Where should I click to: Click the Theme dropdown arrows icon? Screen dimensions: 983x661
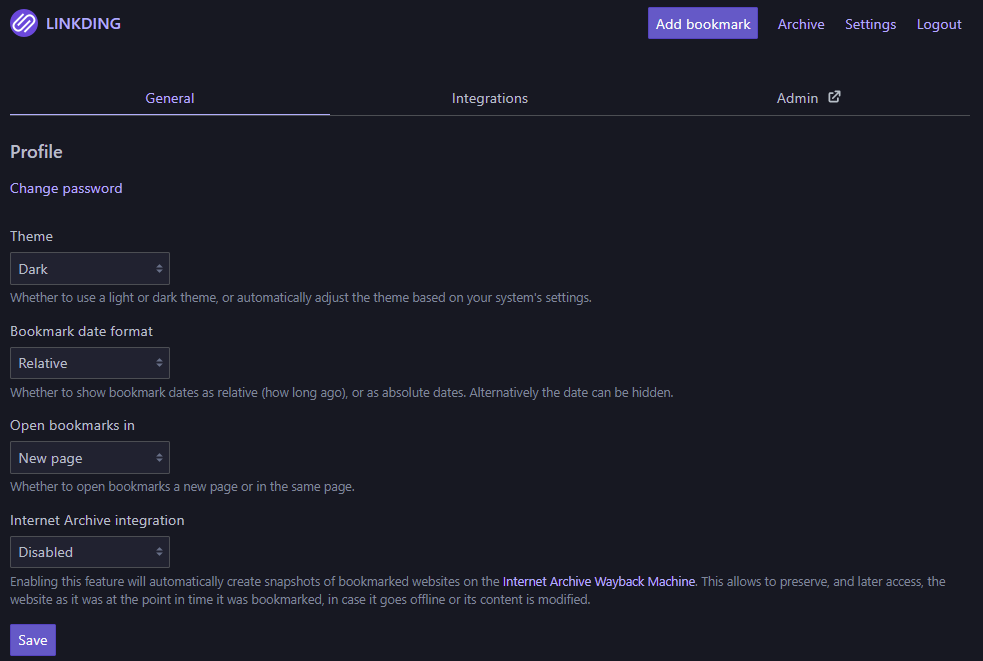(x=159, y=268)
